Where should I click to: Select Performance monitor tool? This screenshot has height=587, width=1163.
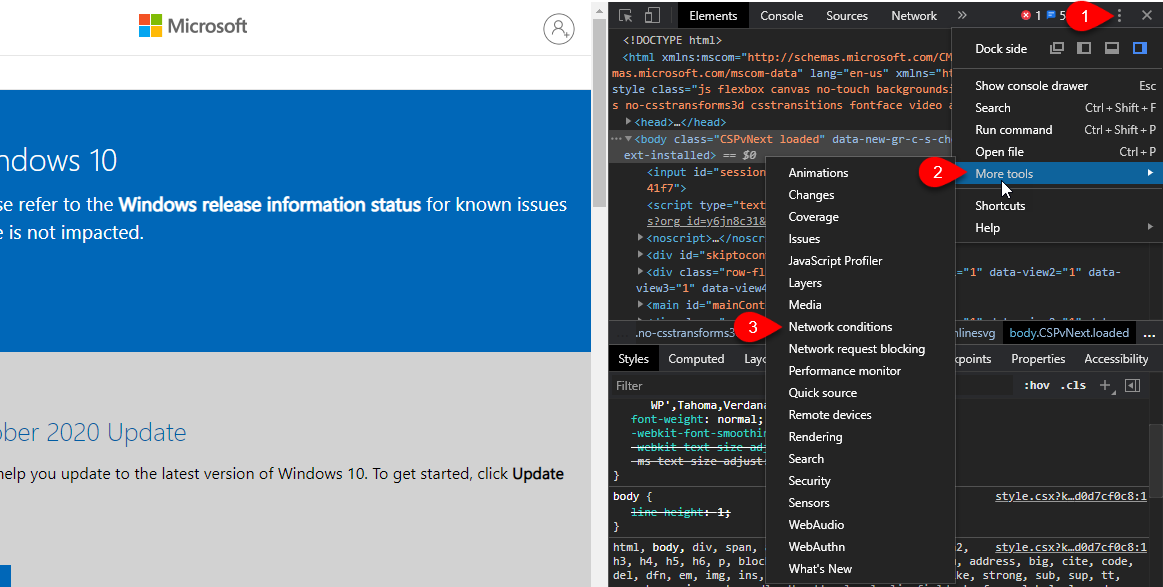point(860,371)
